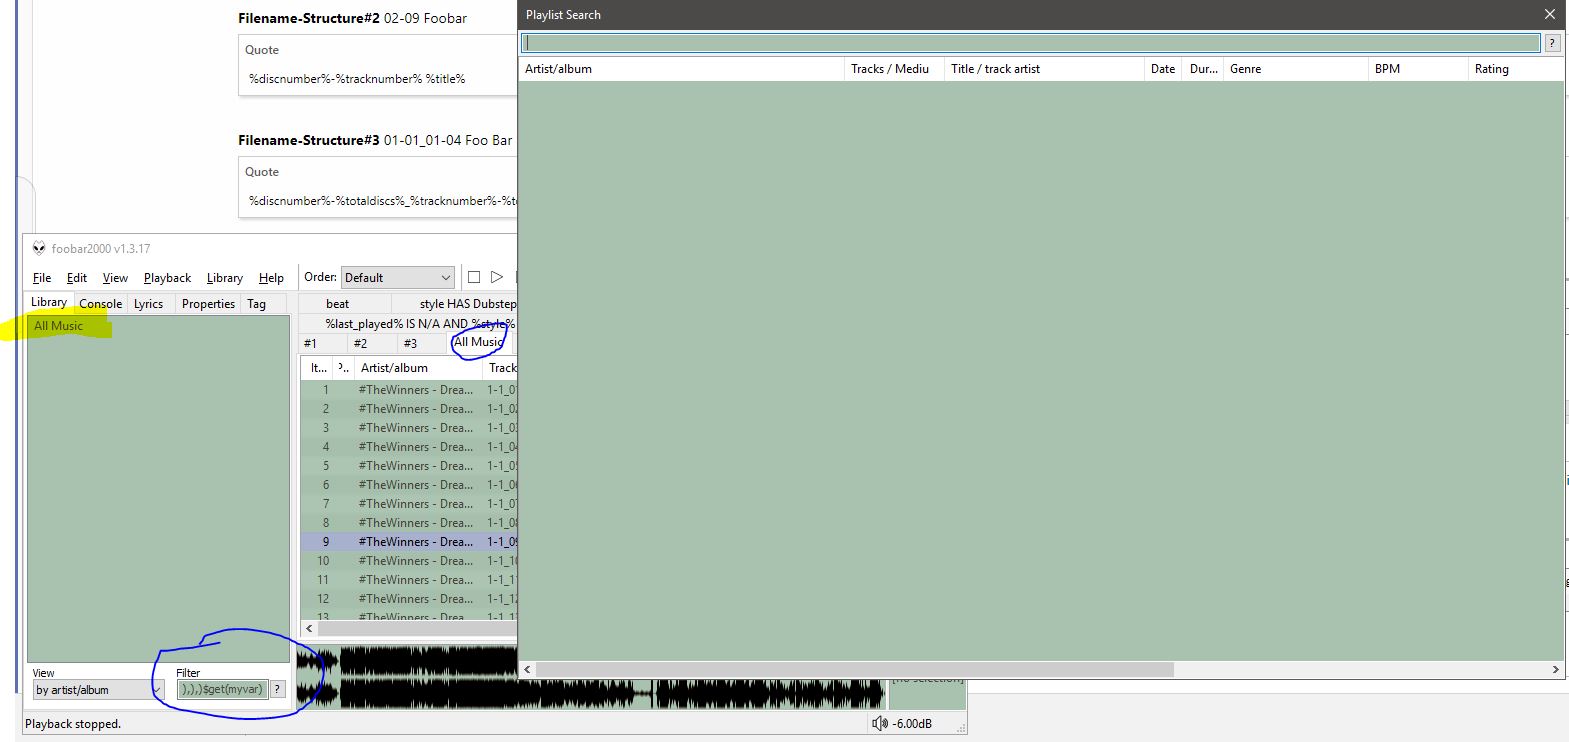Click the Play button in foobar2000 toolbar
The height and width of the screenshot is (742, 1569).
click(497, 277)
